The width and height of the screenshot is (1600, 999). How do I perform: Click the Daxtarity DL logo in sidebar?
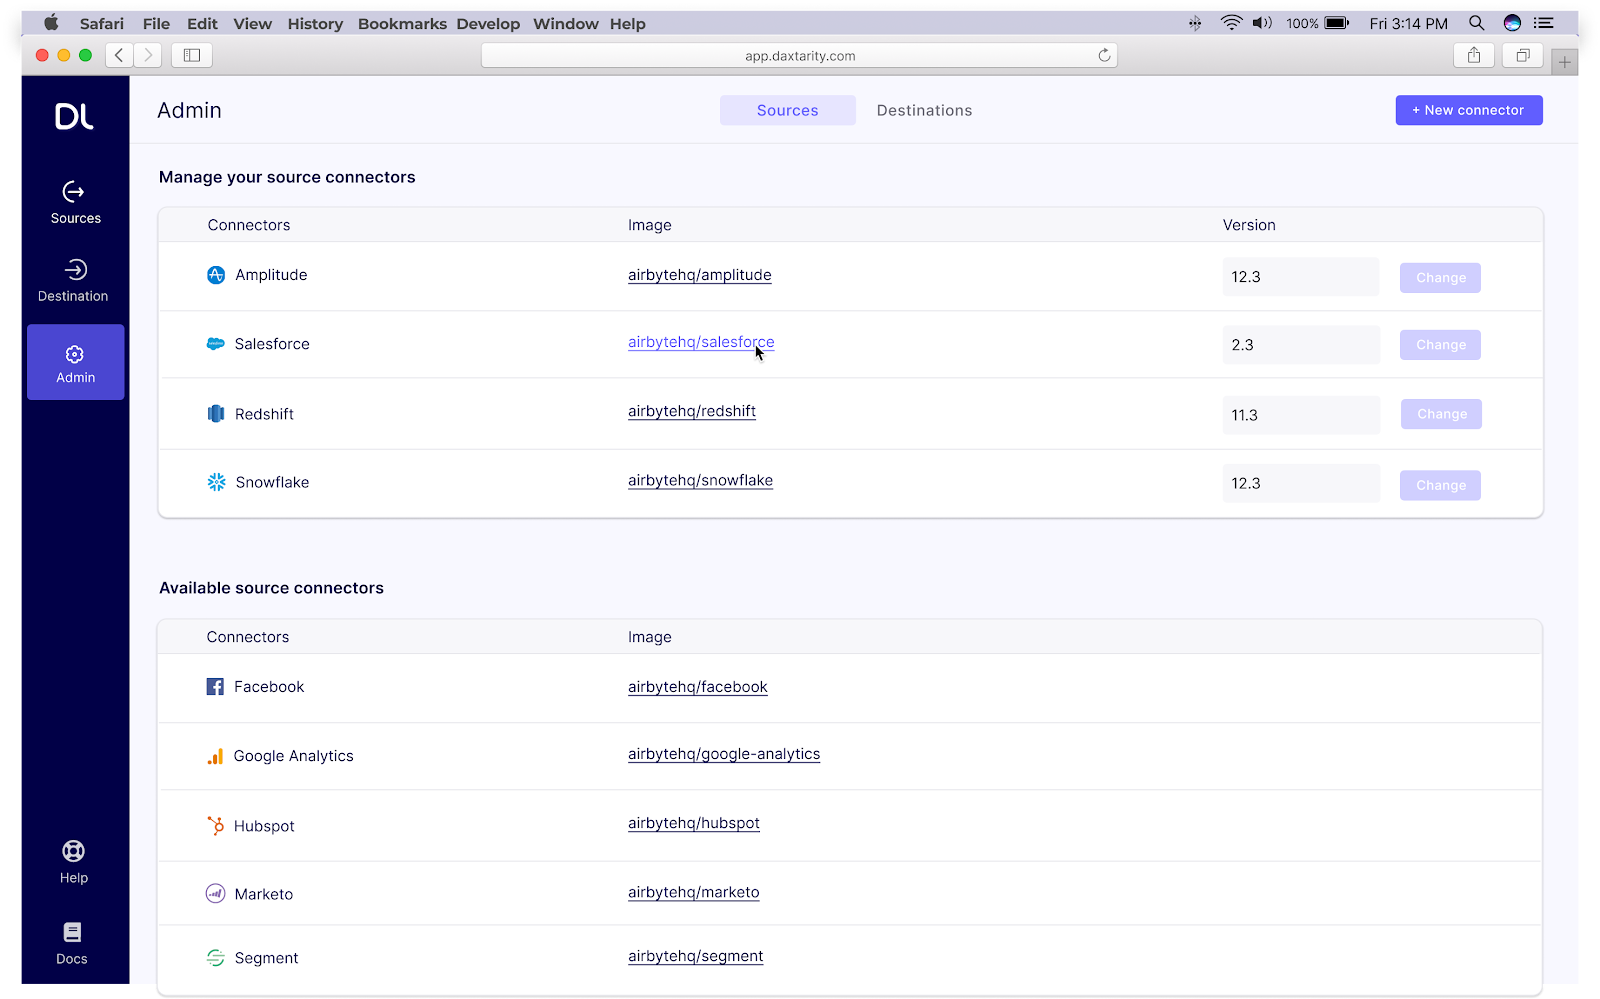click(74, 116)
